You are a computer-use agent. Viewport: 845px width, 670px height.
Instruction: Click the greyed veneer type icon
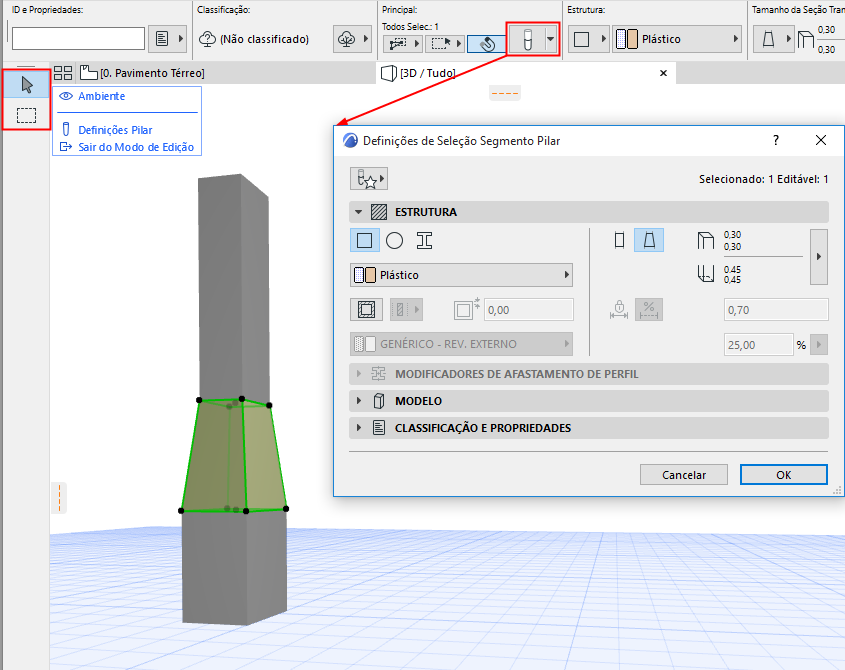pos(406,309)
